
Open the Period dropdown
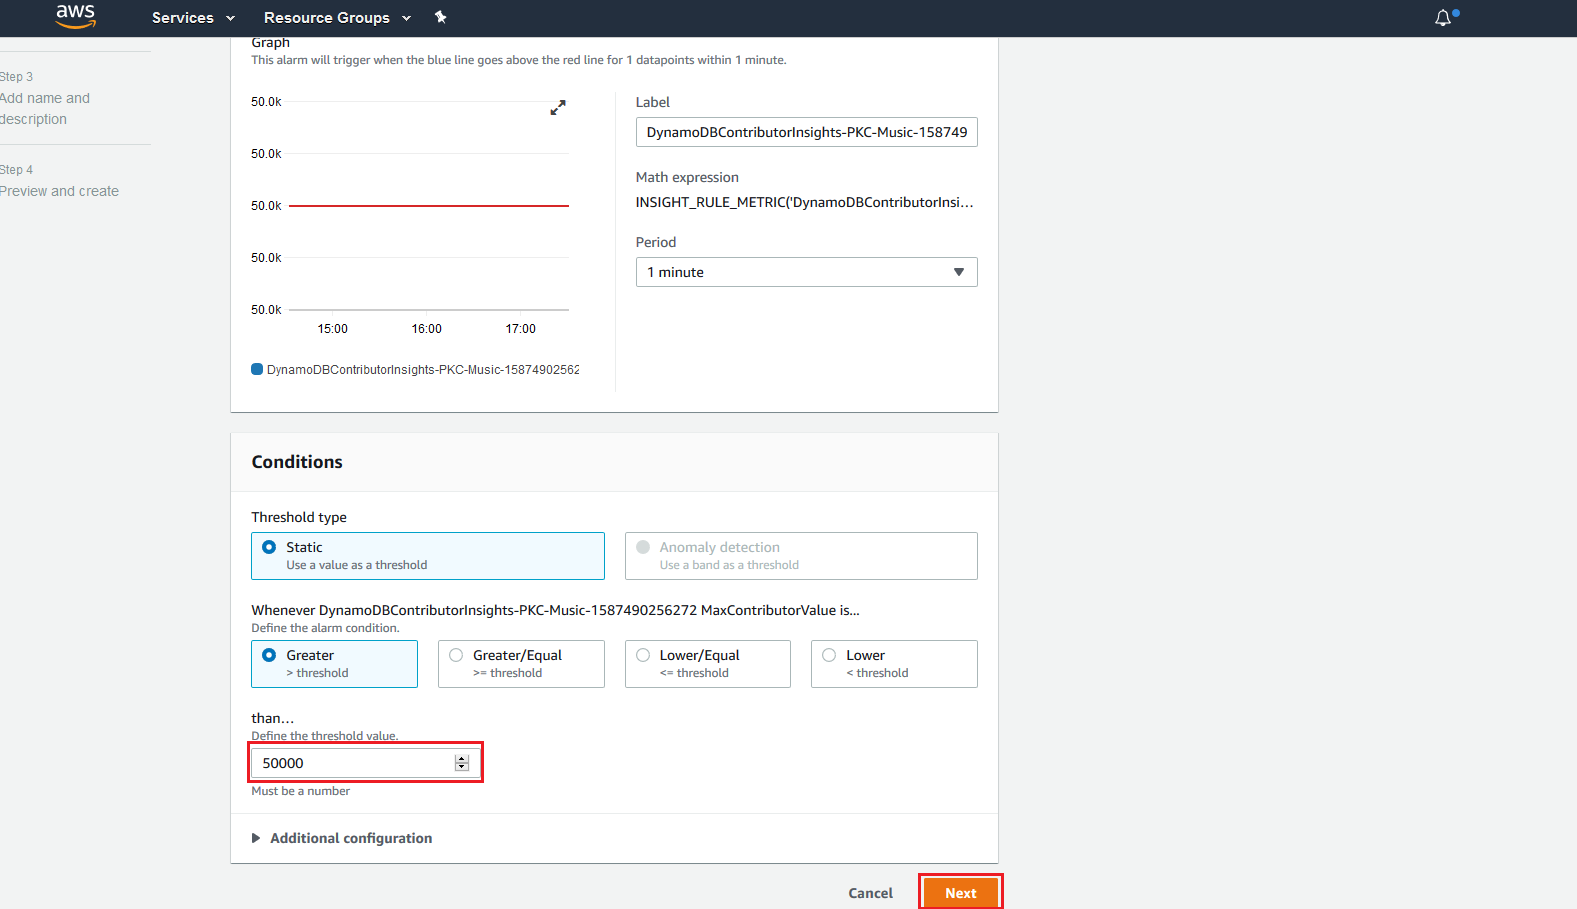click(x=806, y=272)
